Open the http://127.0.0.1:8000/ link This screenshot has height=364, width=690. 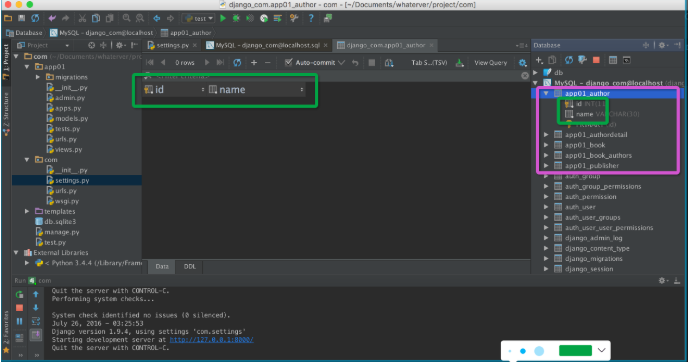click(211, 340)
